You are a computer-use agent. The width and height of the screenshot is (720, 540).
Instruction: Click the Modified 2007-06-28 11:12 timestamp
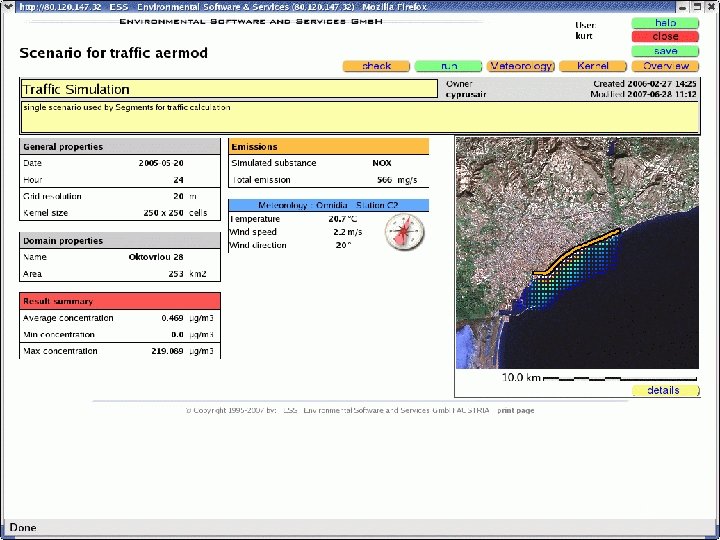click(x=643, y=95)
